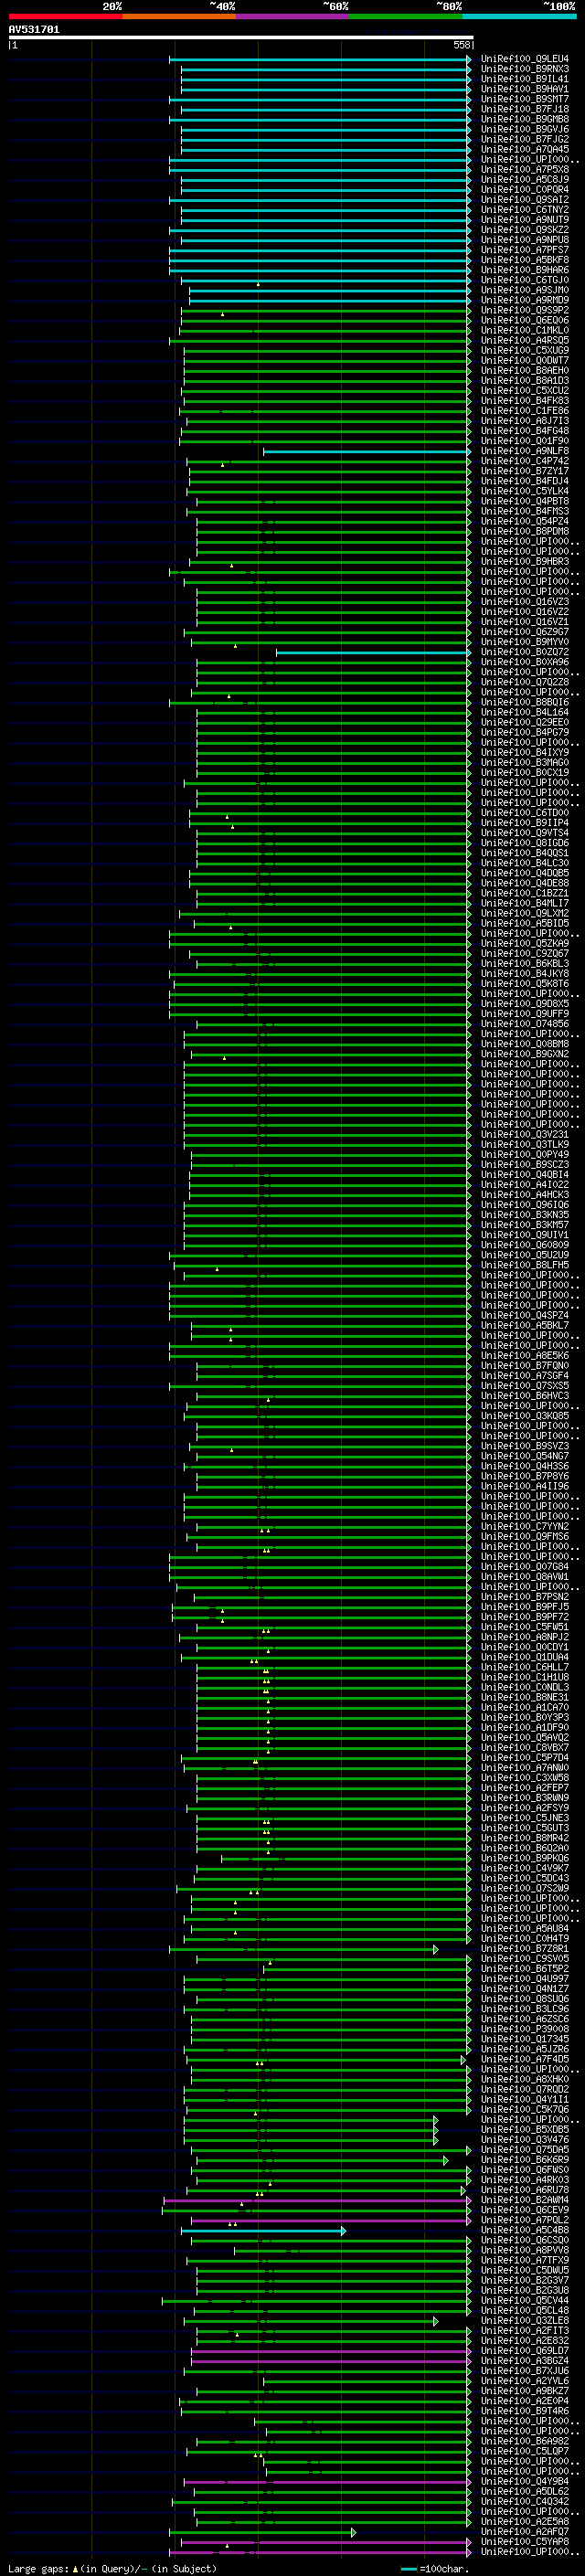Select the UniRef100_Q16VZ3 label

click(525, 602)
